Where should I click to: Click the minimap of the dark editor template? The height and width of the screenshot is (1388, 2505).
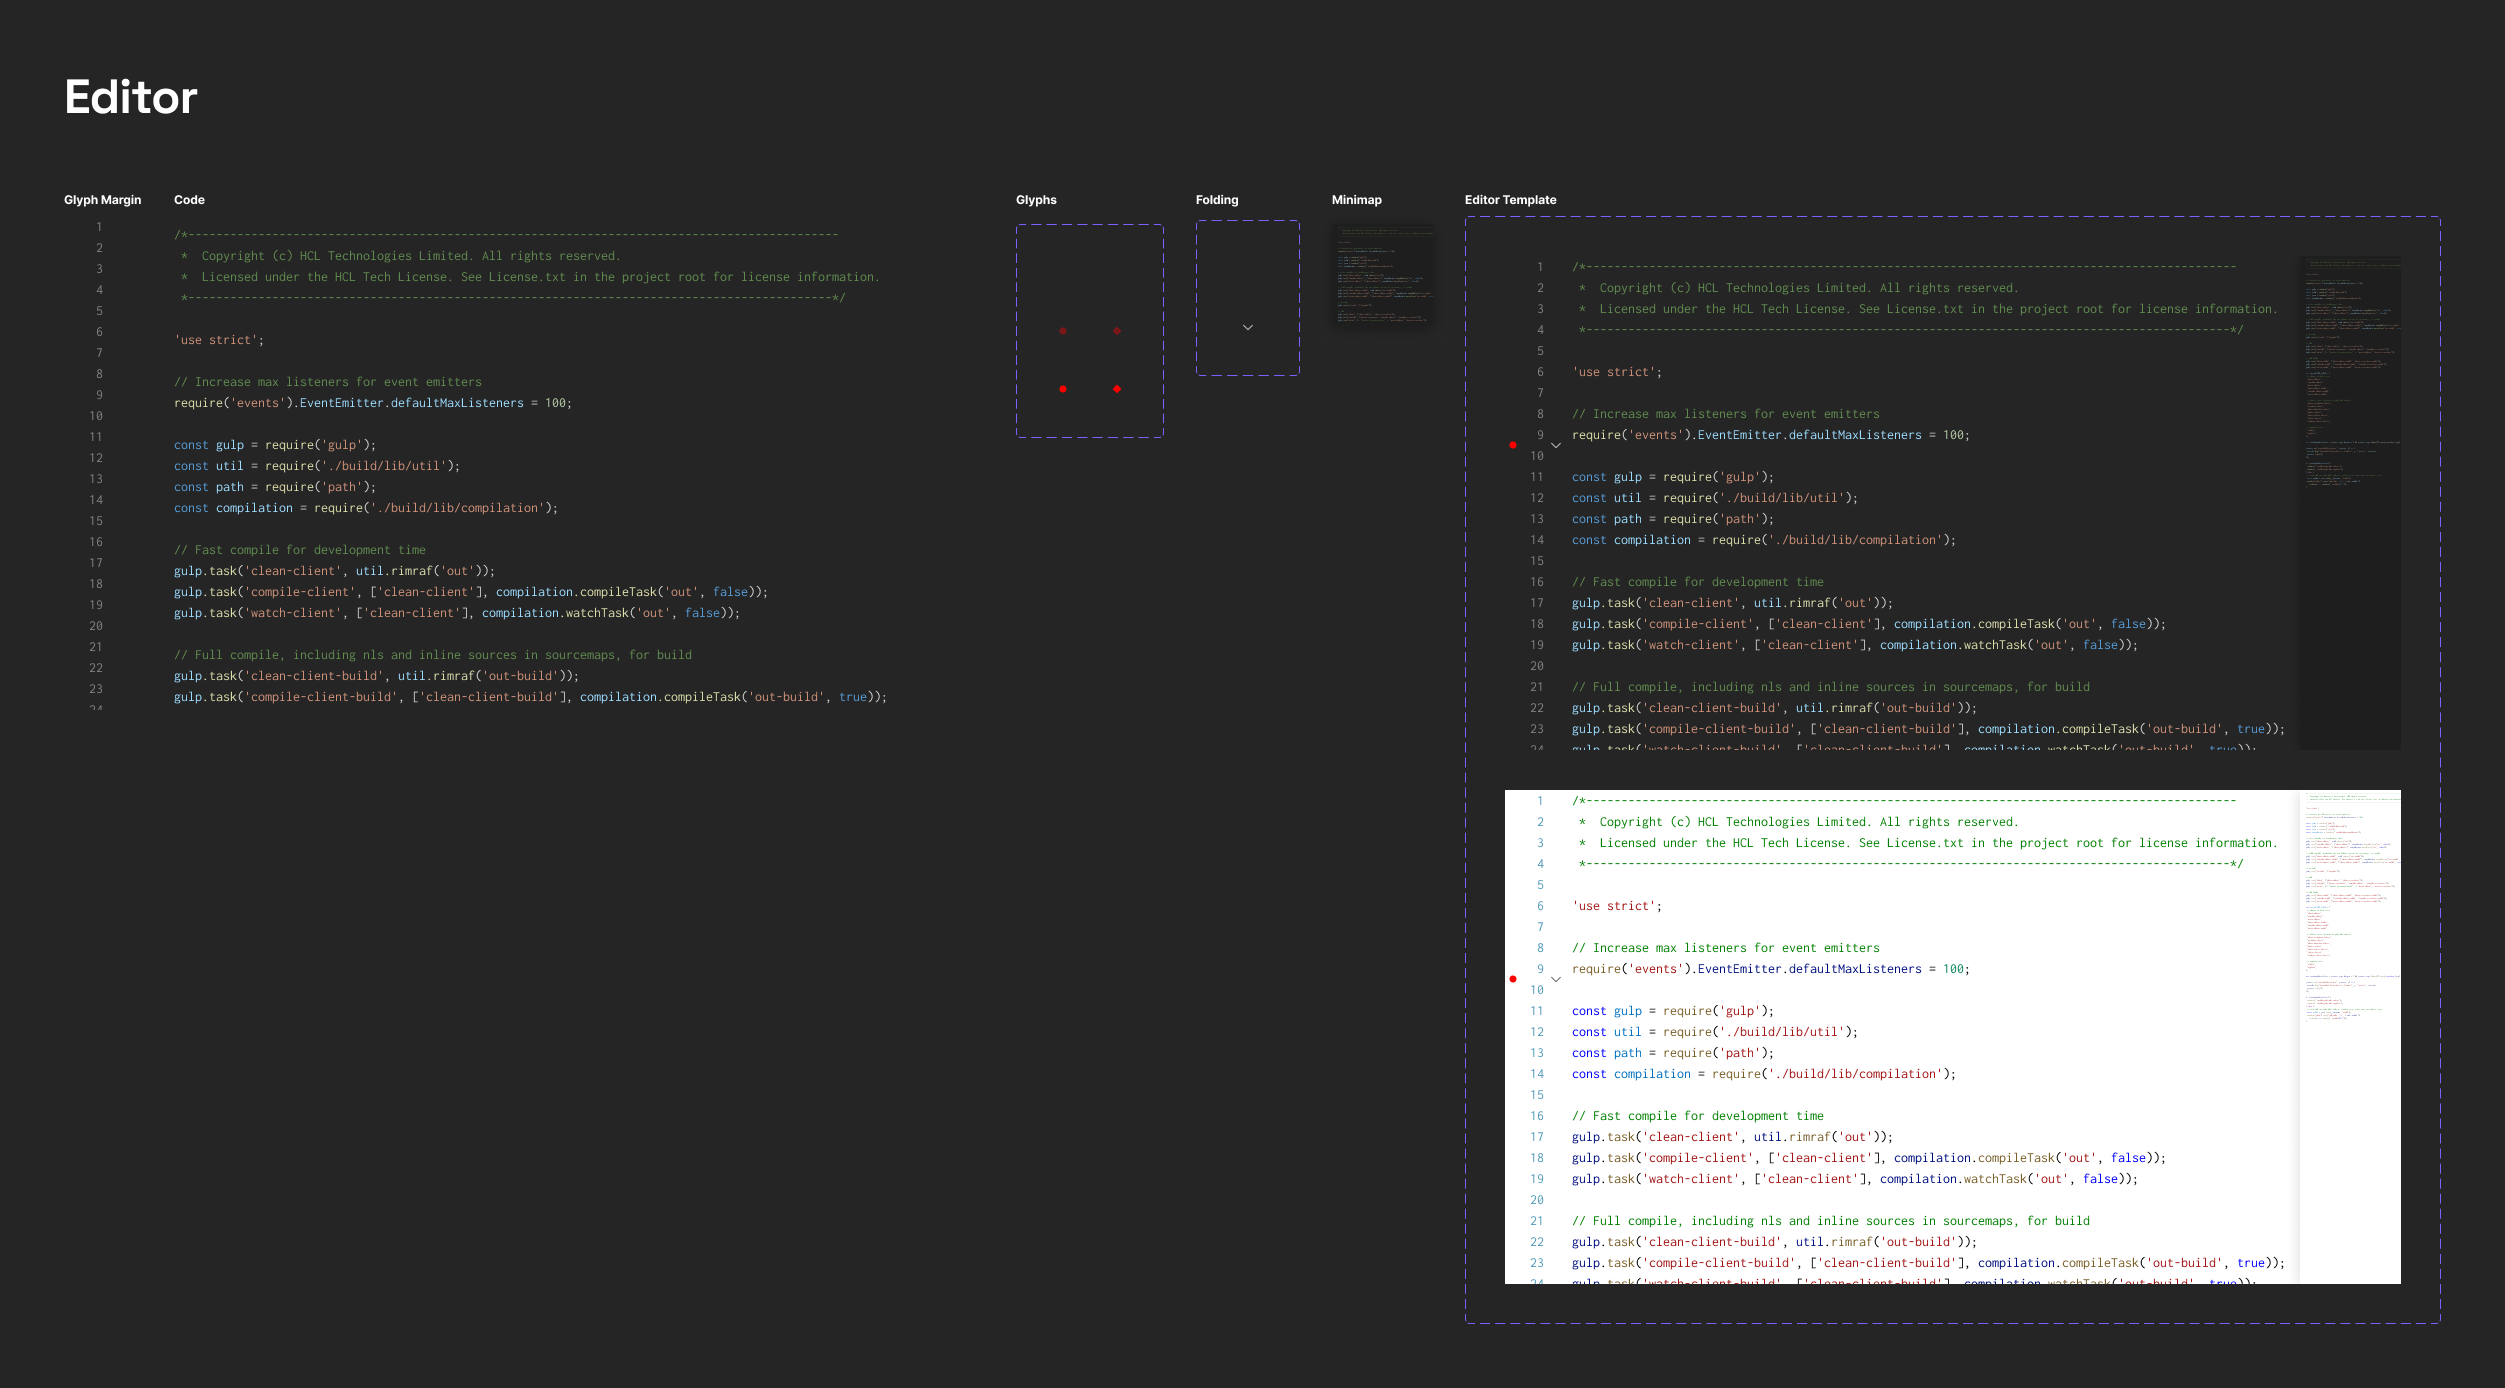point(2350,502)
